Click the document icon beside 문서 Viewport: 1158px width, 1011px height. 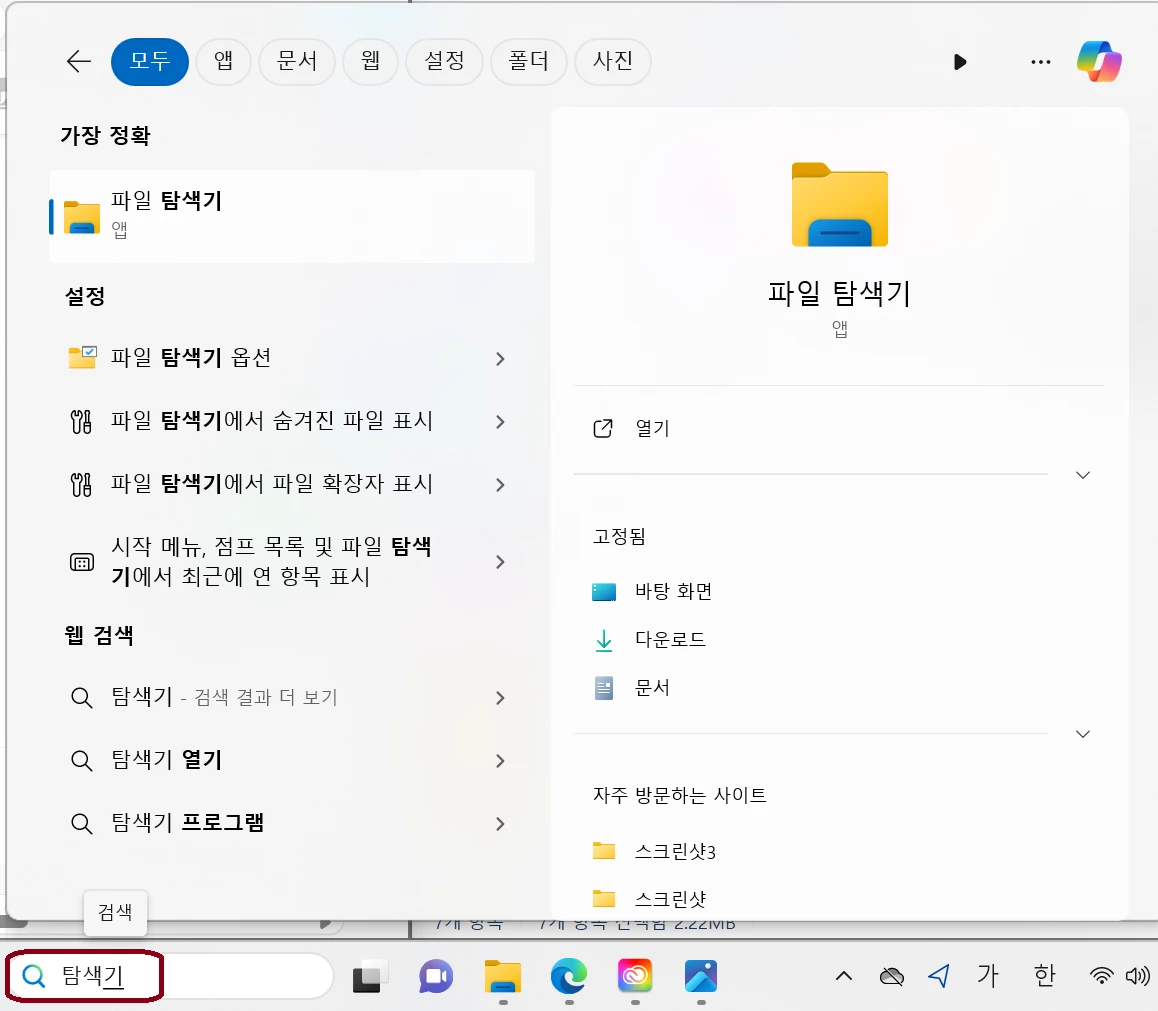(604, 688)
